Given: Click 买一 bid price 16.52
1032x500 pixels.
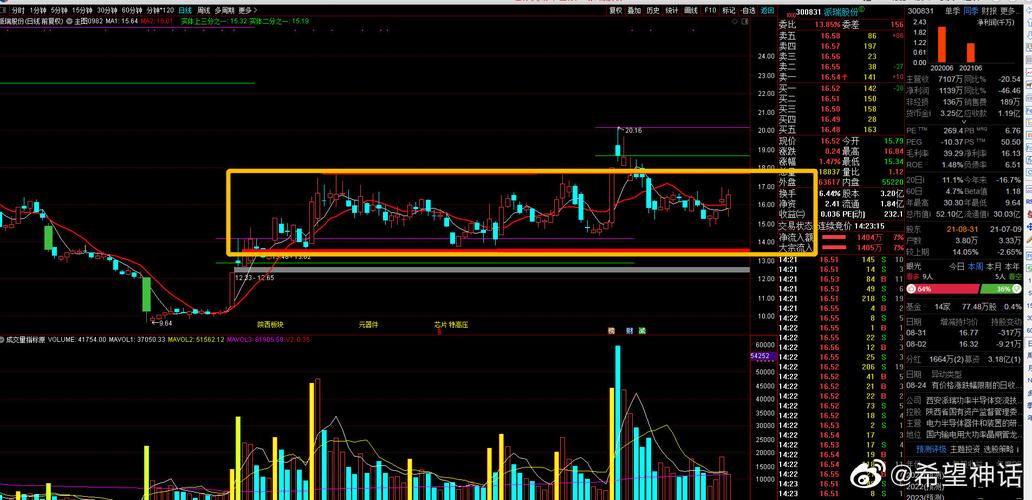Looking at the screenshot, I should pos(829,88).
